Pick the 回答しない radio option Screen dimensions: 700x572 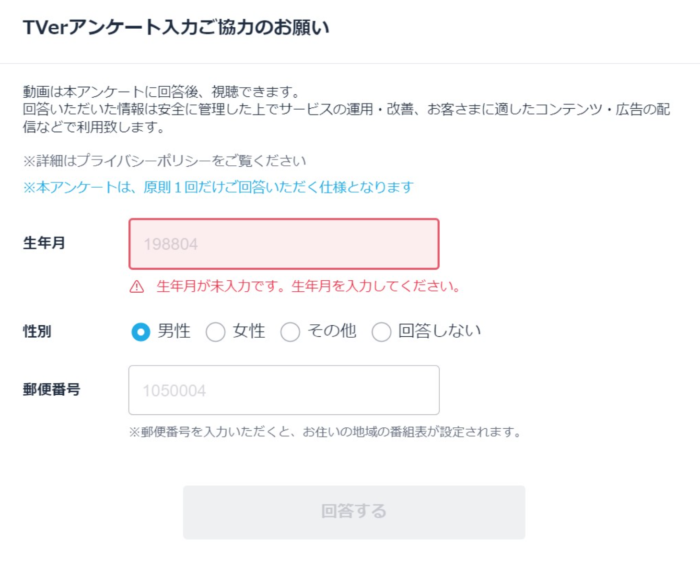tap(381, 332)
